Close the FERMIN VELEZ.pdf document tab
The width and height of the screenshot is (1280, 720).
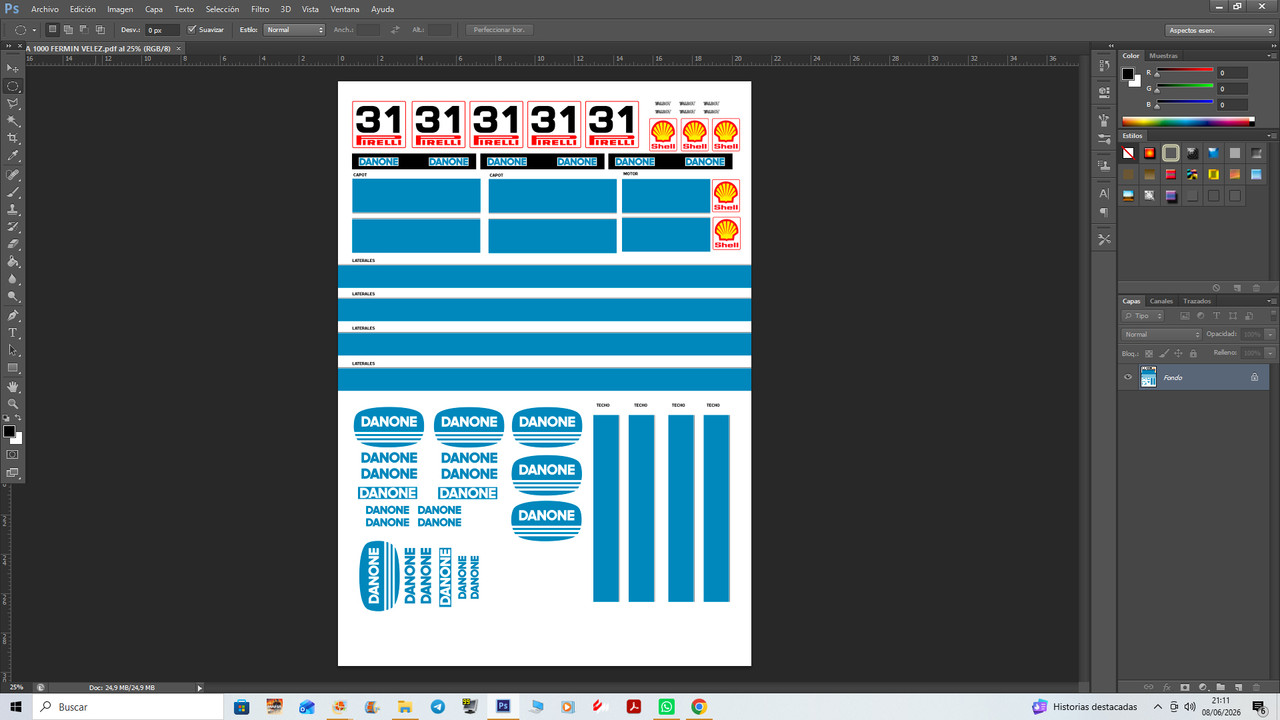[x=179, y=48]
